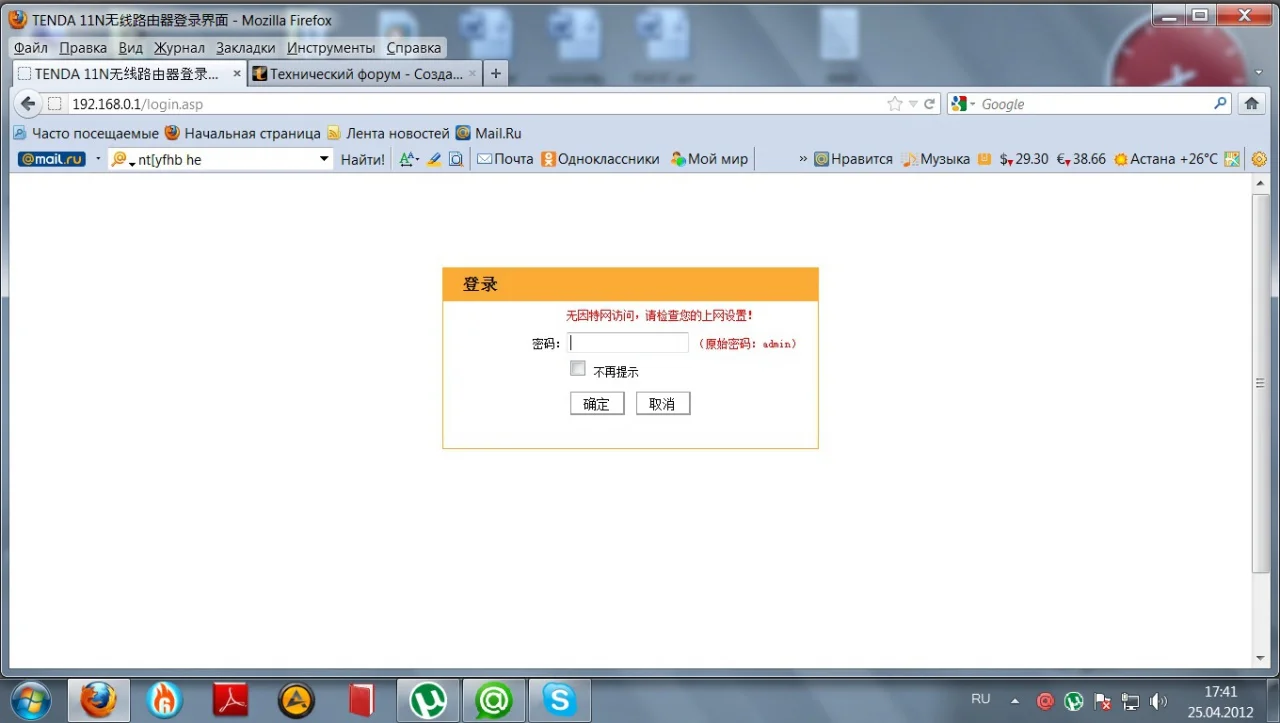Viewport: 1280px width, 723px height.
Task: Check the euro rate 38.66
Action: pyautogui.click(x=1081, y=159)
